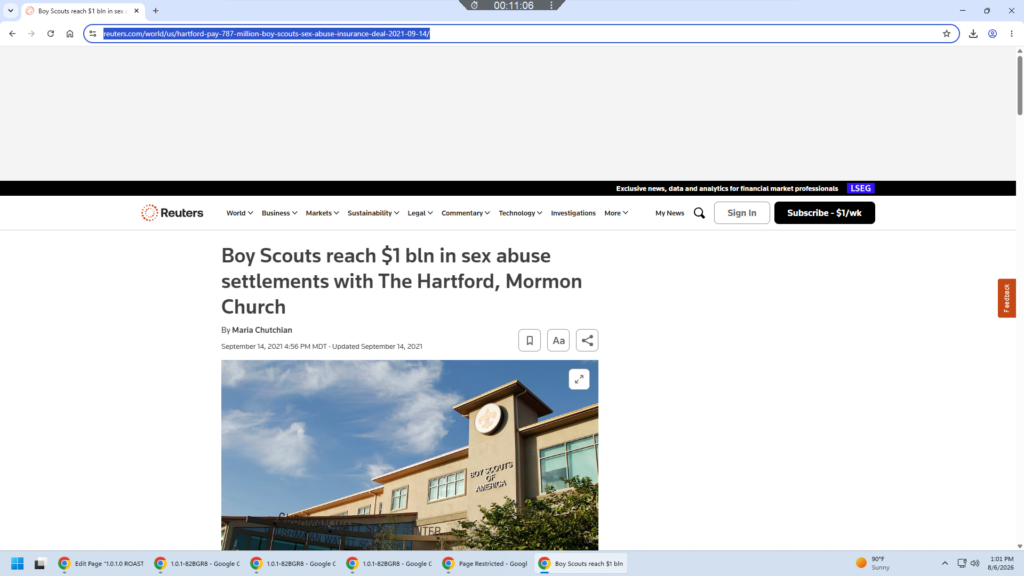
Task: Open the Exclusive news, data and analytics banner
Action: point(727,188)
